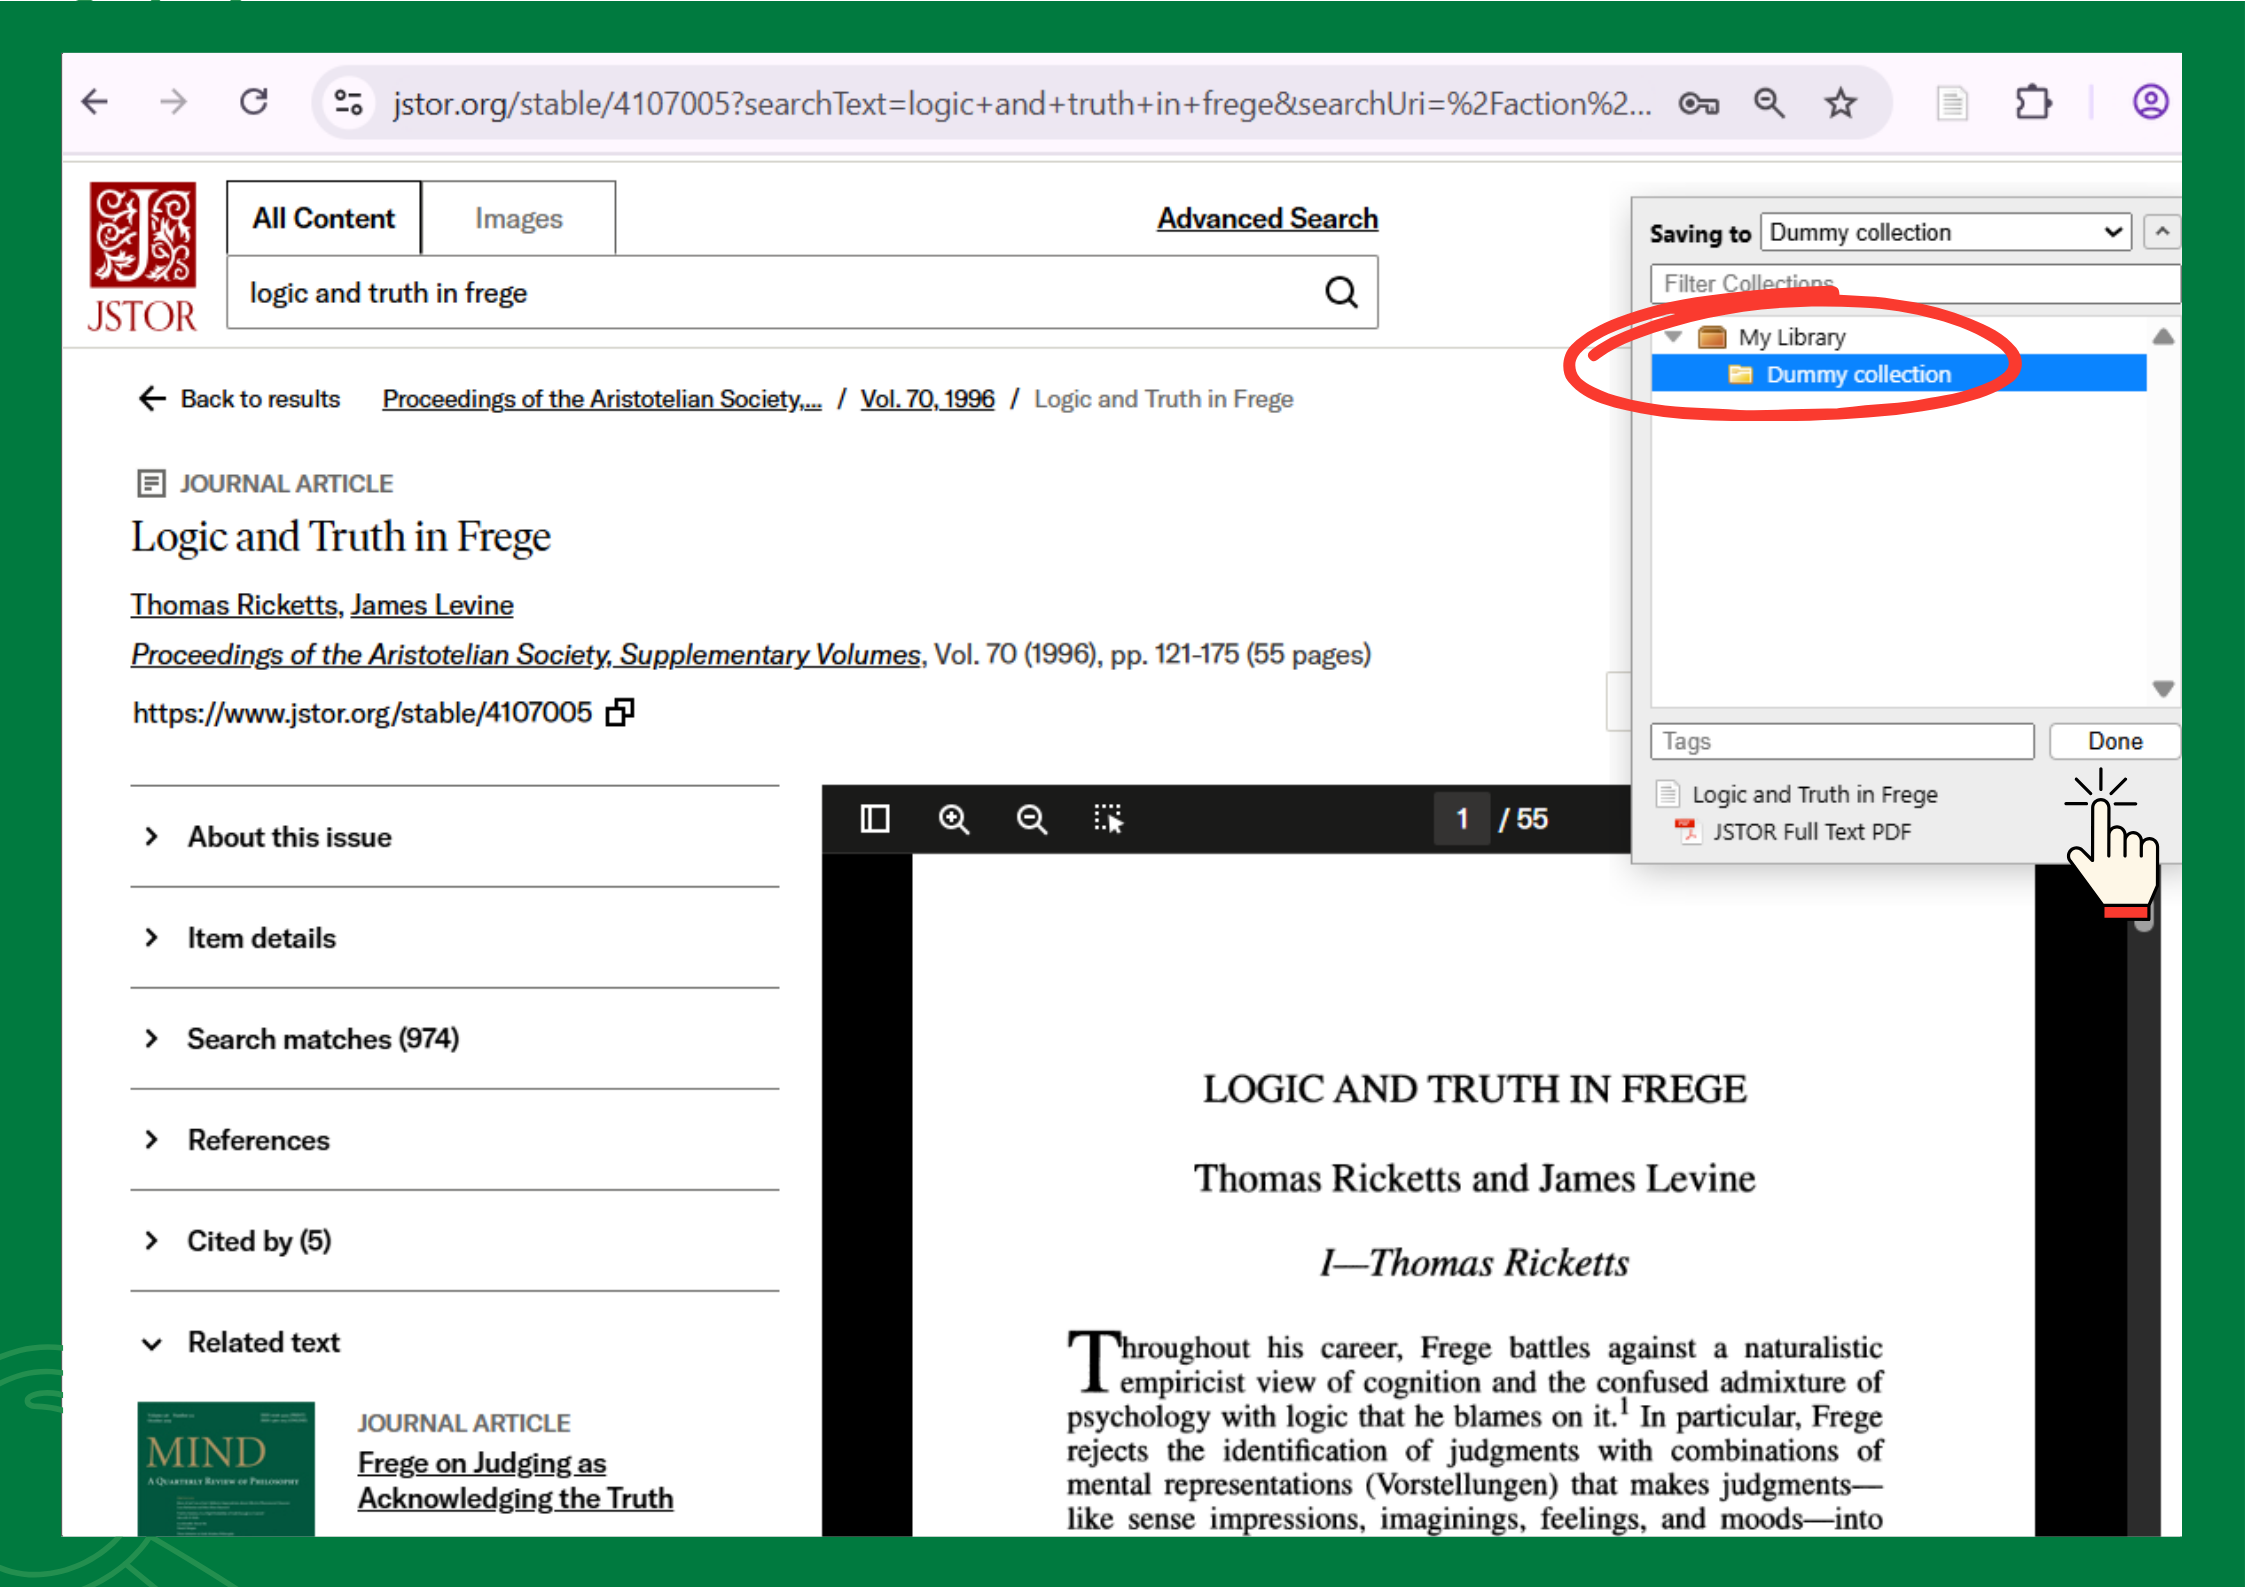Open Proceedings of the Aristotelian Society breadcrumb
Image resolution: width=2245 pixels, height=1587 pixels.
[602, 399]
